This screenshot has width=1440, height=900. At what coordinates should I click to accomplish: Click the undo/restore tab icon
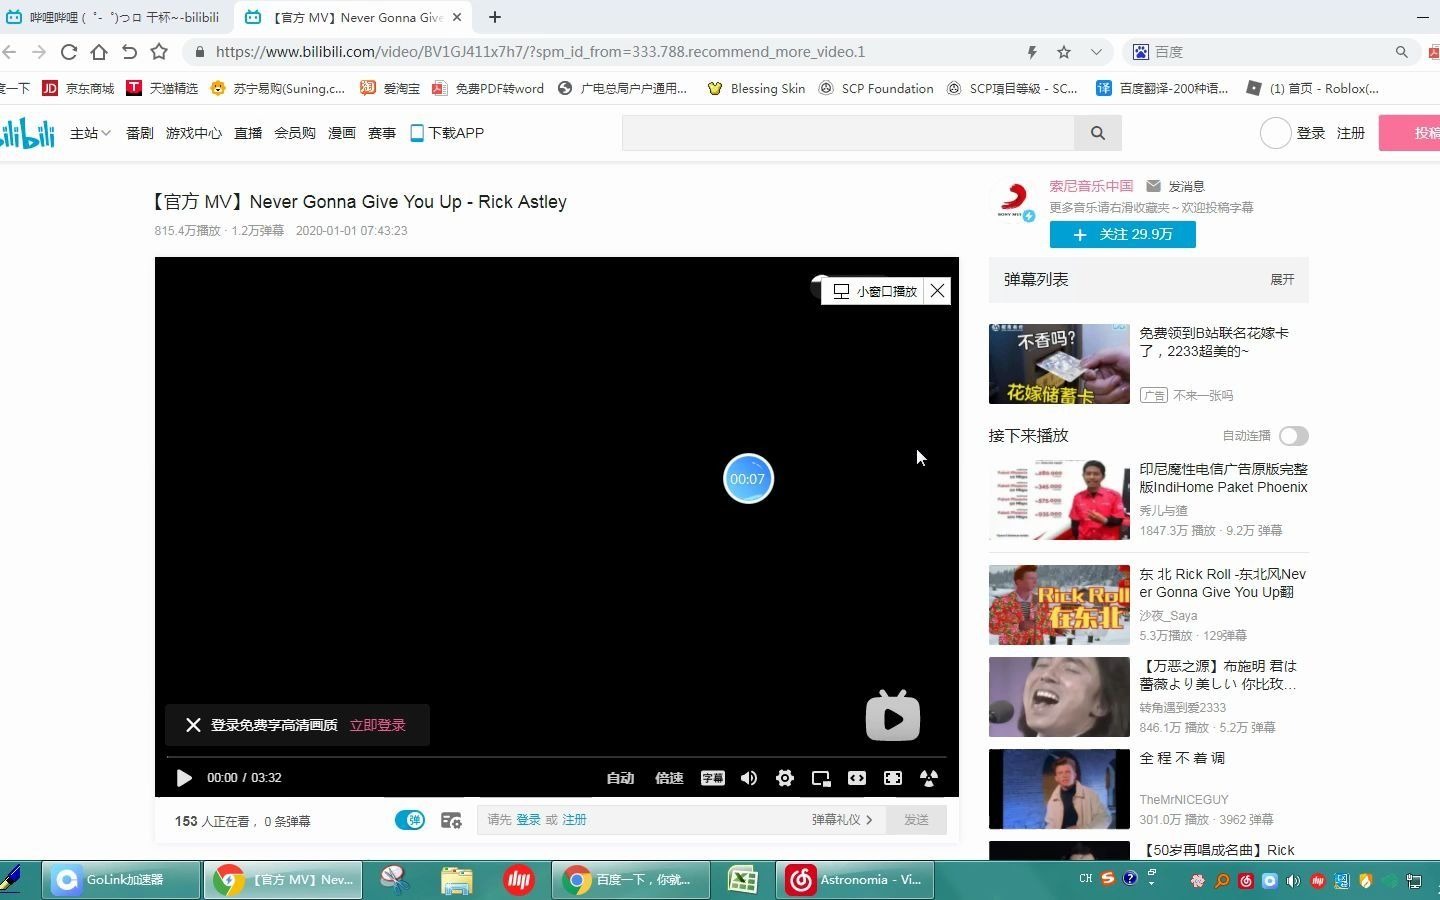coord(129,52)
